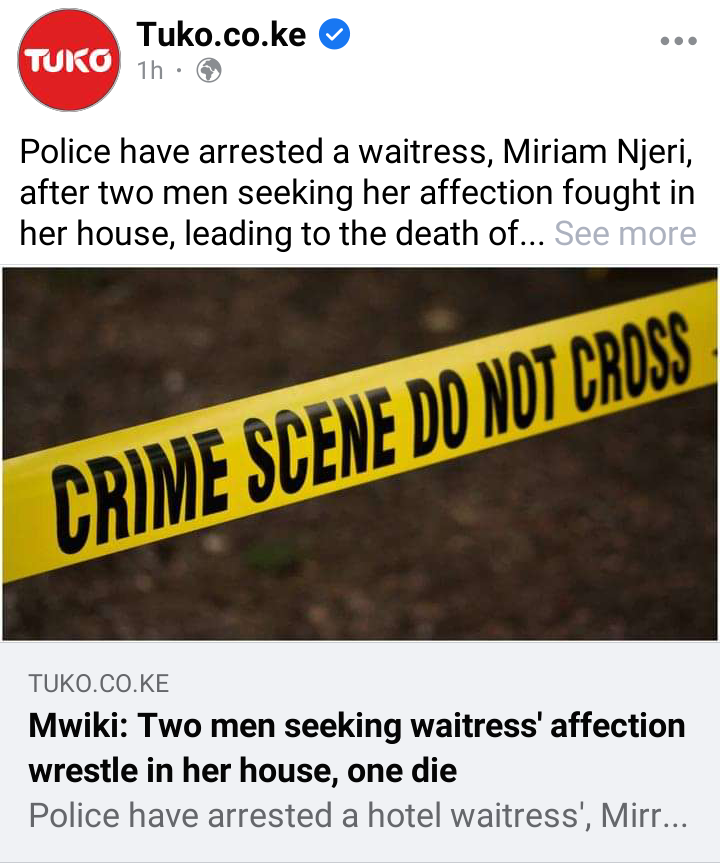
Task: Tap the caption line about her affection
Action: point(358,193)
